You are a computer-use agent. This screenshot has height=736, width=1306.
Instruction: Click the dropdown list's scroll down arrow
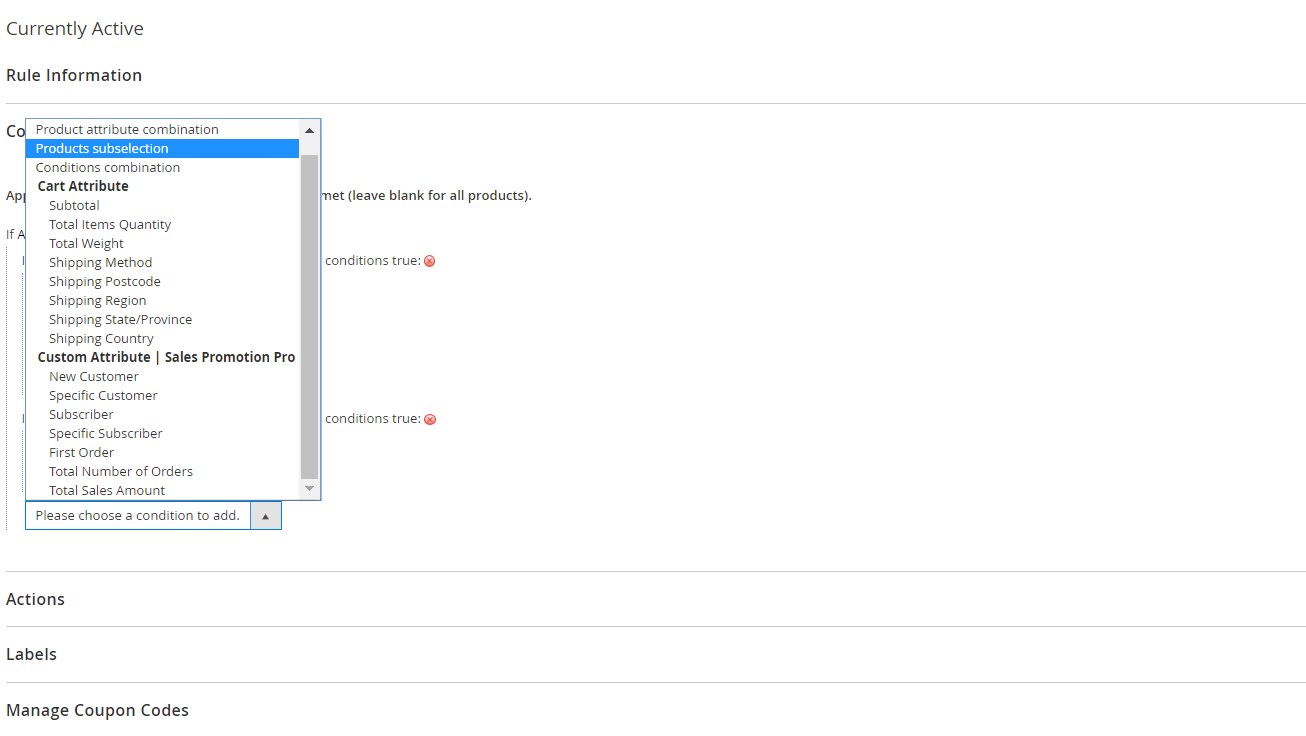(310, 489)
